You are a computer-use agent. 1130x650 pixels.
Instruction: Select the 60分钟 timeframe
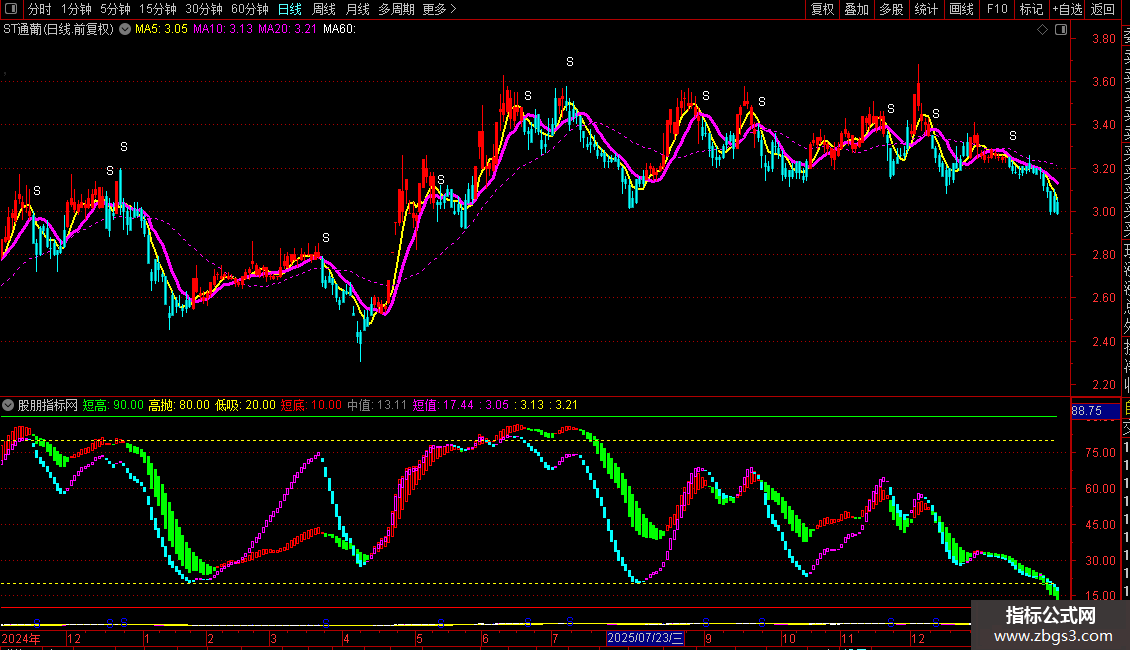(250, 10)
